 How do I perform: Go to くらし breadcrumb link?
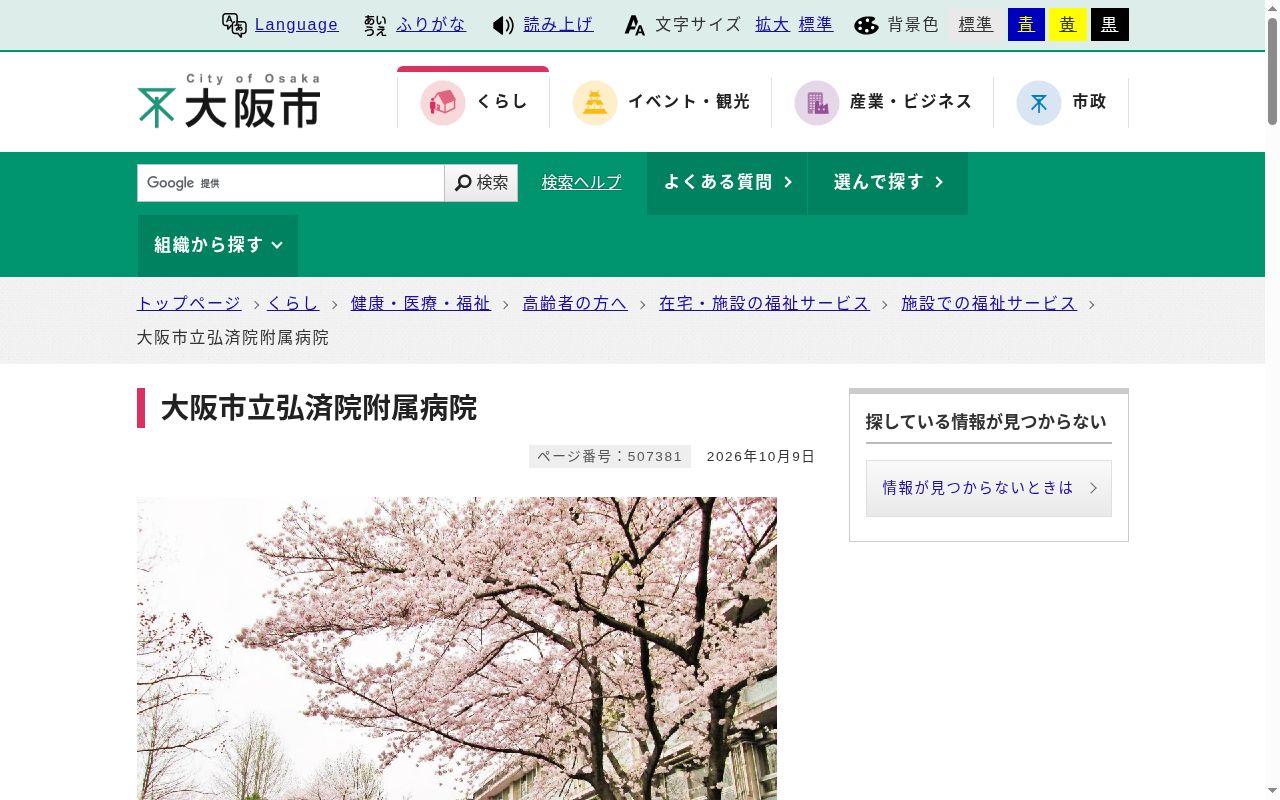click(x=293, y=304)
